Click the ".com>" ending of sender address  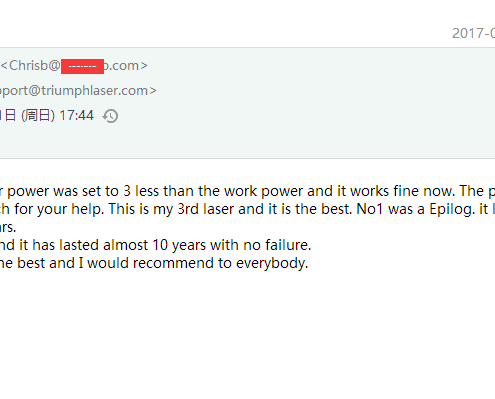126,66
